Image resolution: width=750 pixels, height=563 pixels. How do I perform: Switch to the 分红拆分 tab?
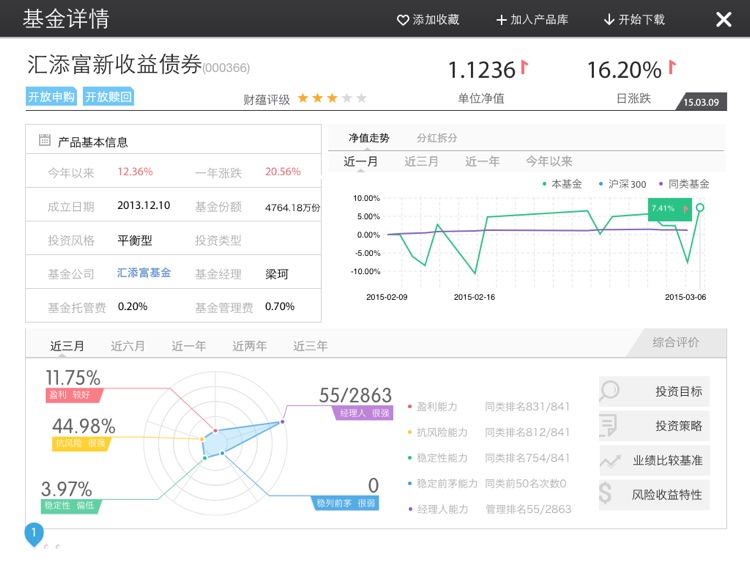[437, 138]
